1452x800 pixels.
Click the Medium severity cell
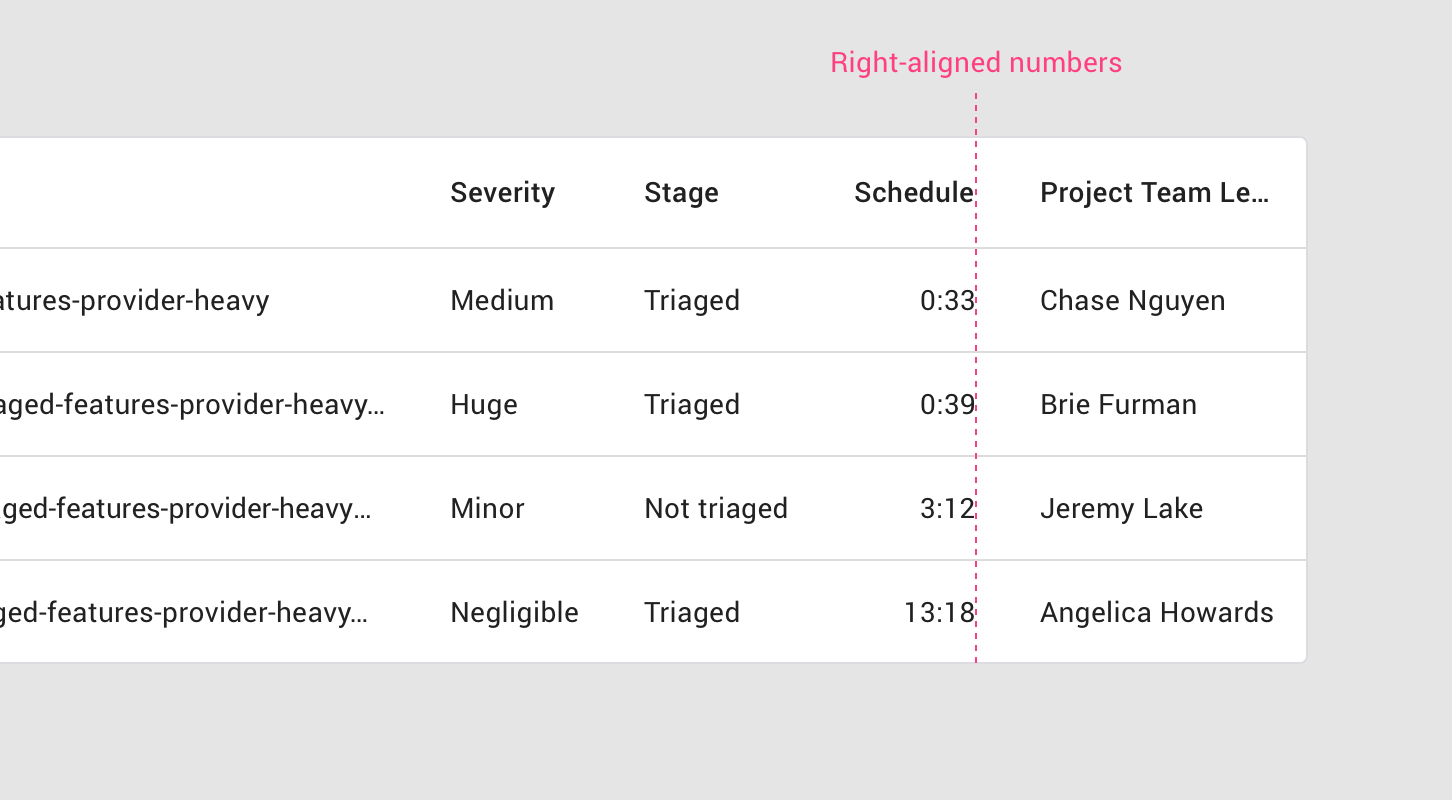tap(502, 301)
